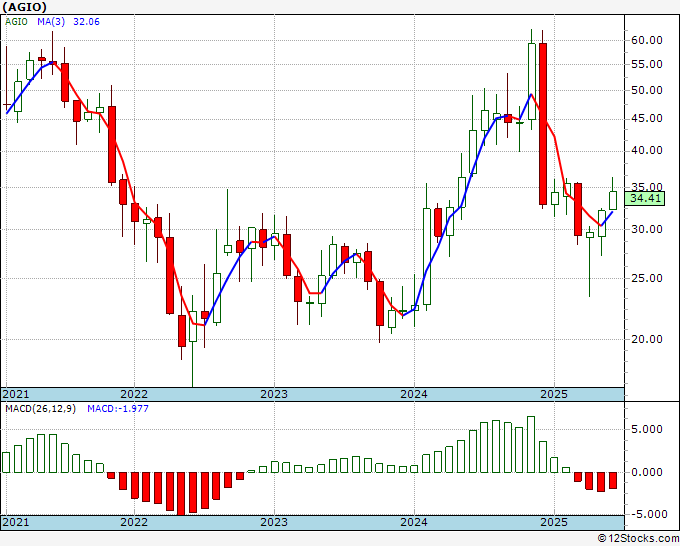Viewport: 680px width, 546px height.
Task: Click the 0.000 MACD axis label
Action: [x=647, y=472]
